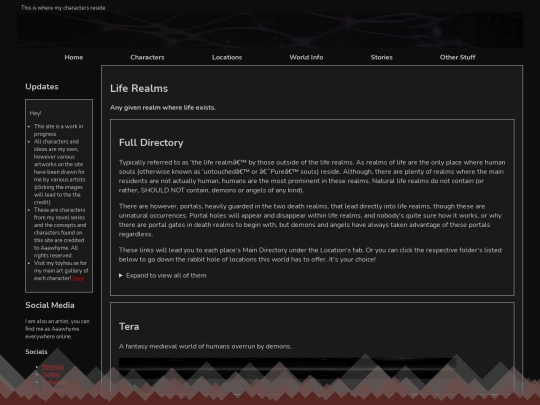540x405 pixels.
Task: Click the 'Updates' sidebar heading
Action: pyautogui.click(x=42, y=87)
